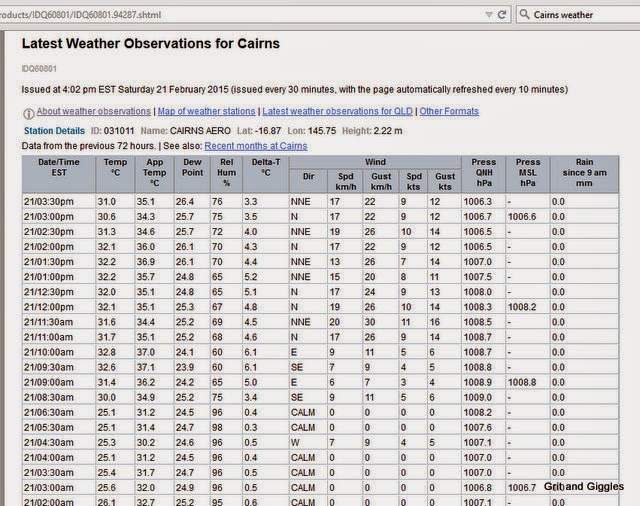Click the 'App Temp °C' column header
Viewport: 640px width, 506px height.
point(154,174)
